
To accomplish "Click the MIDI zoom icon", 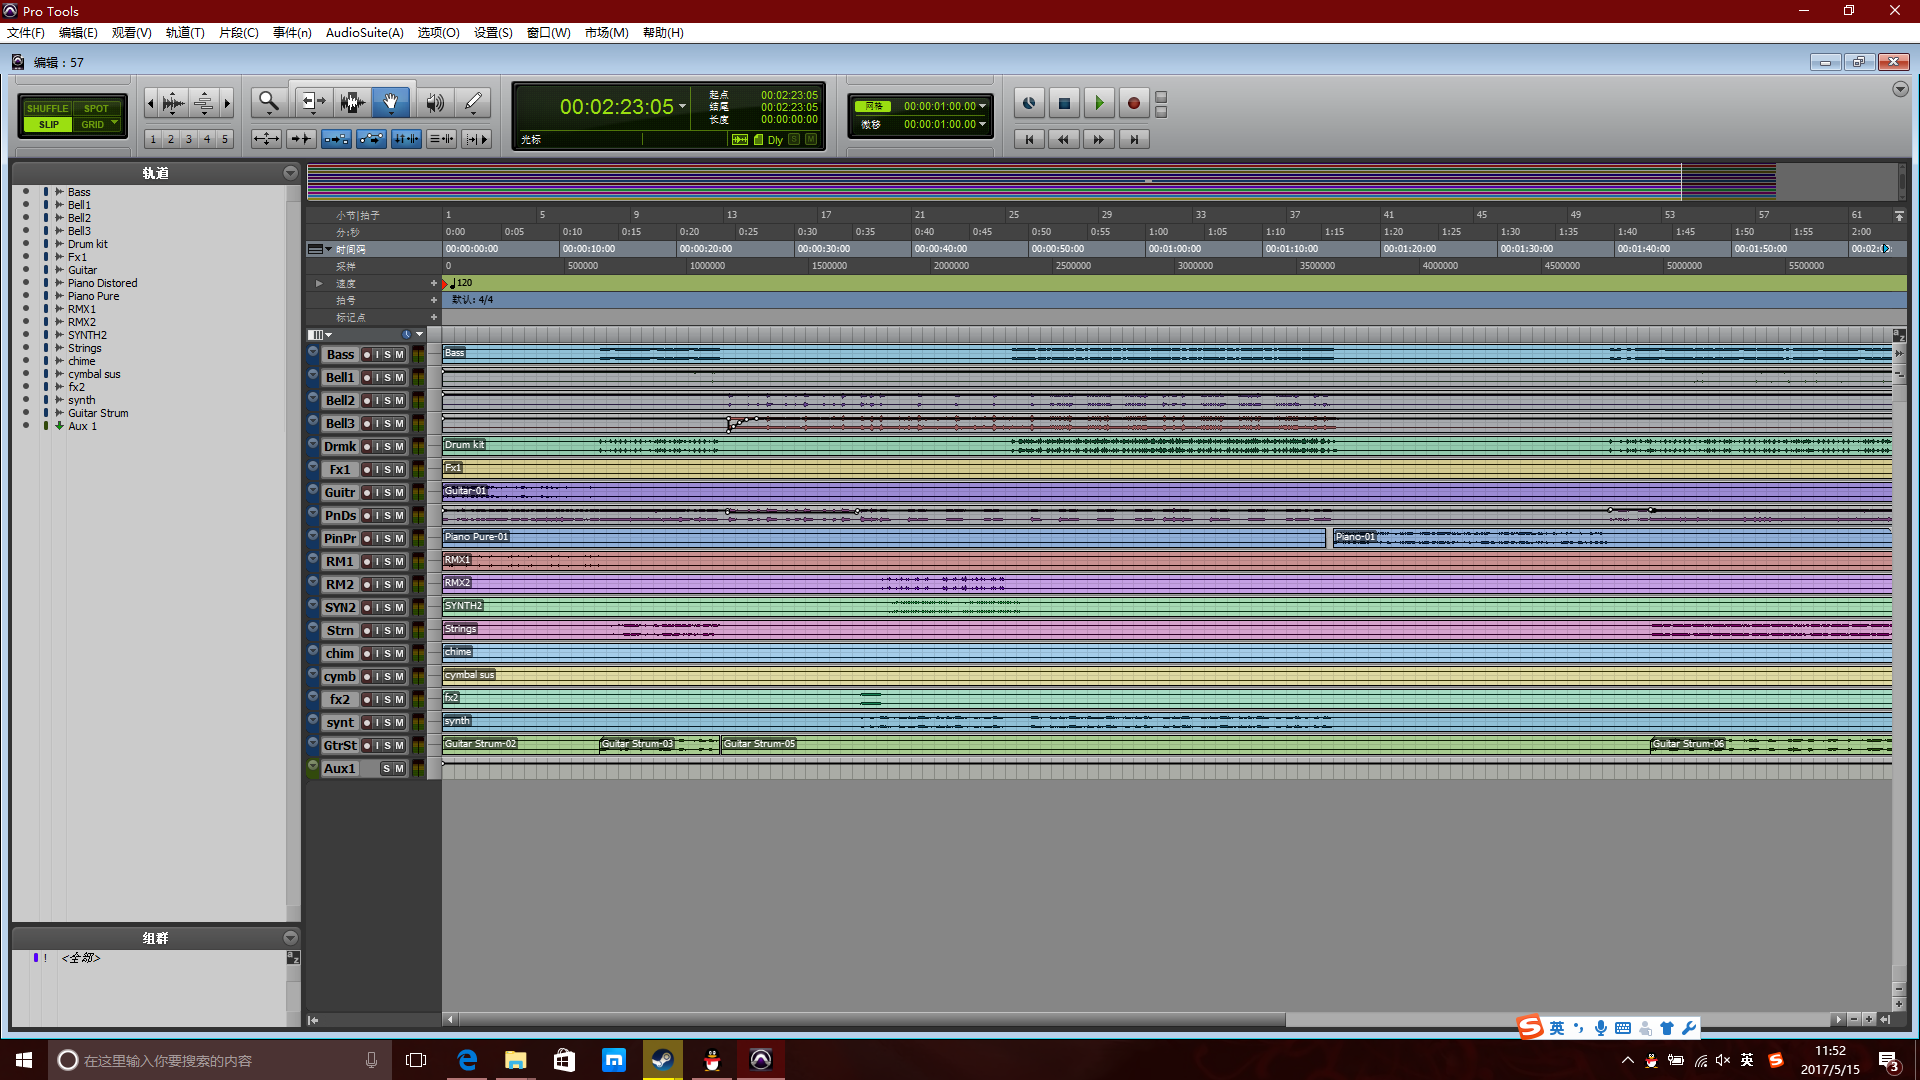I will (x=203, y=102).
